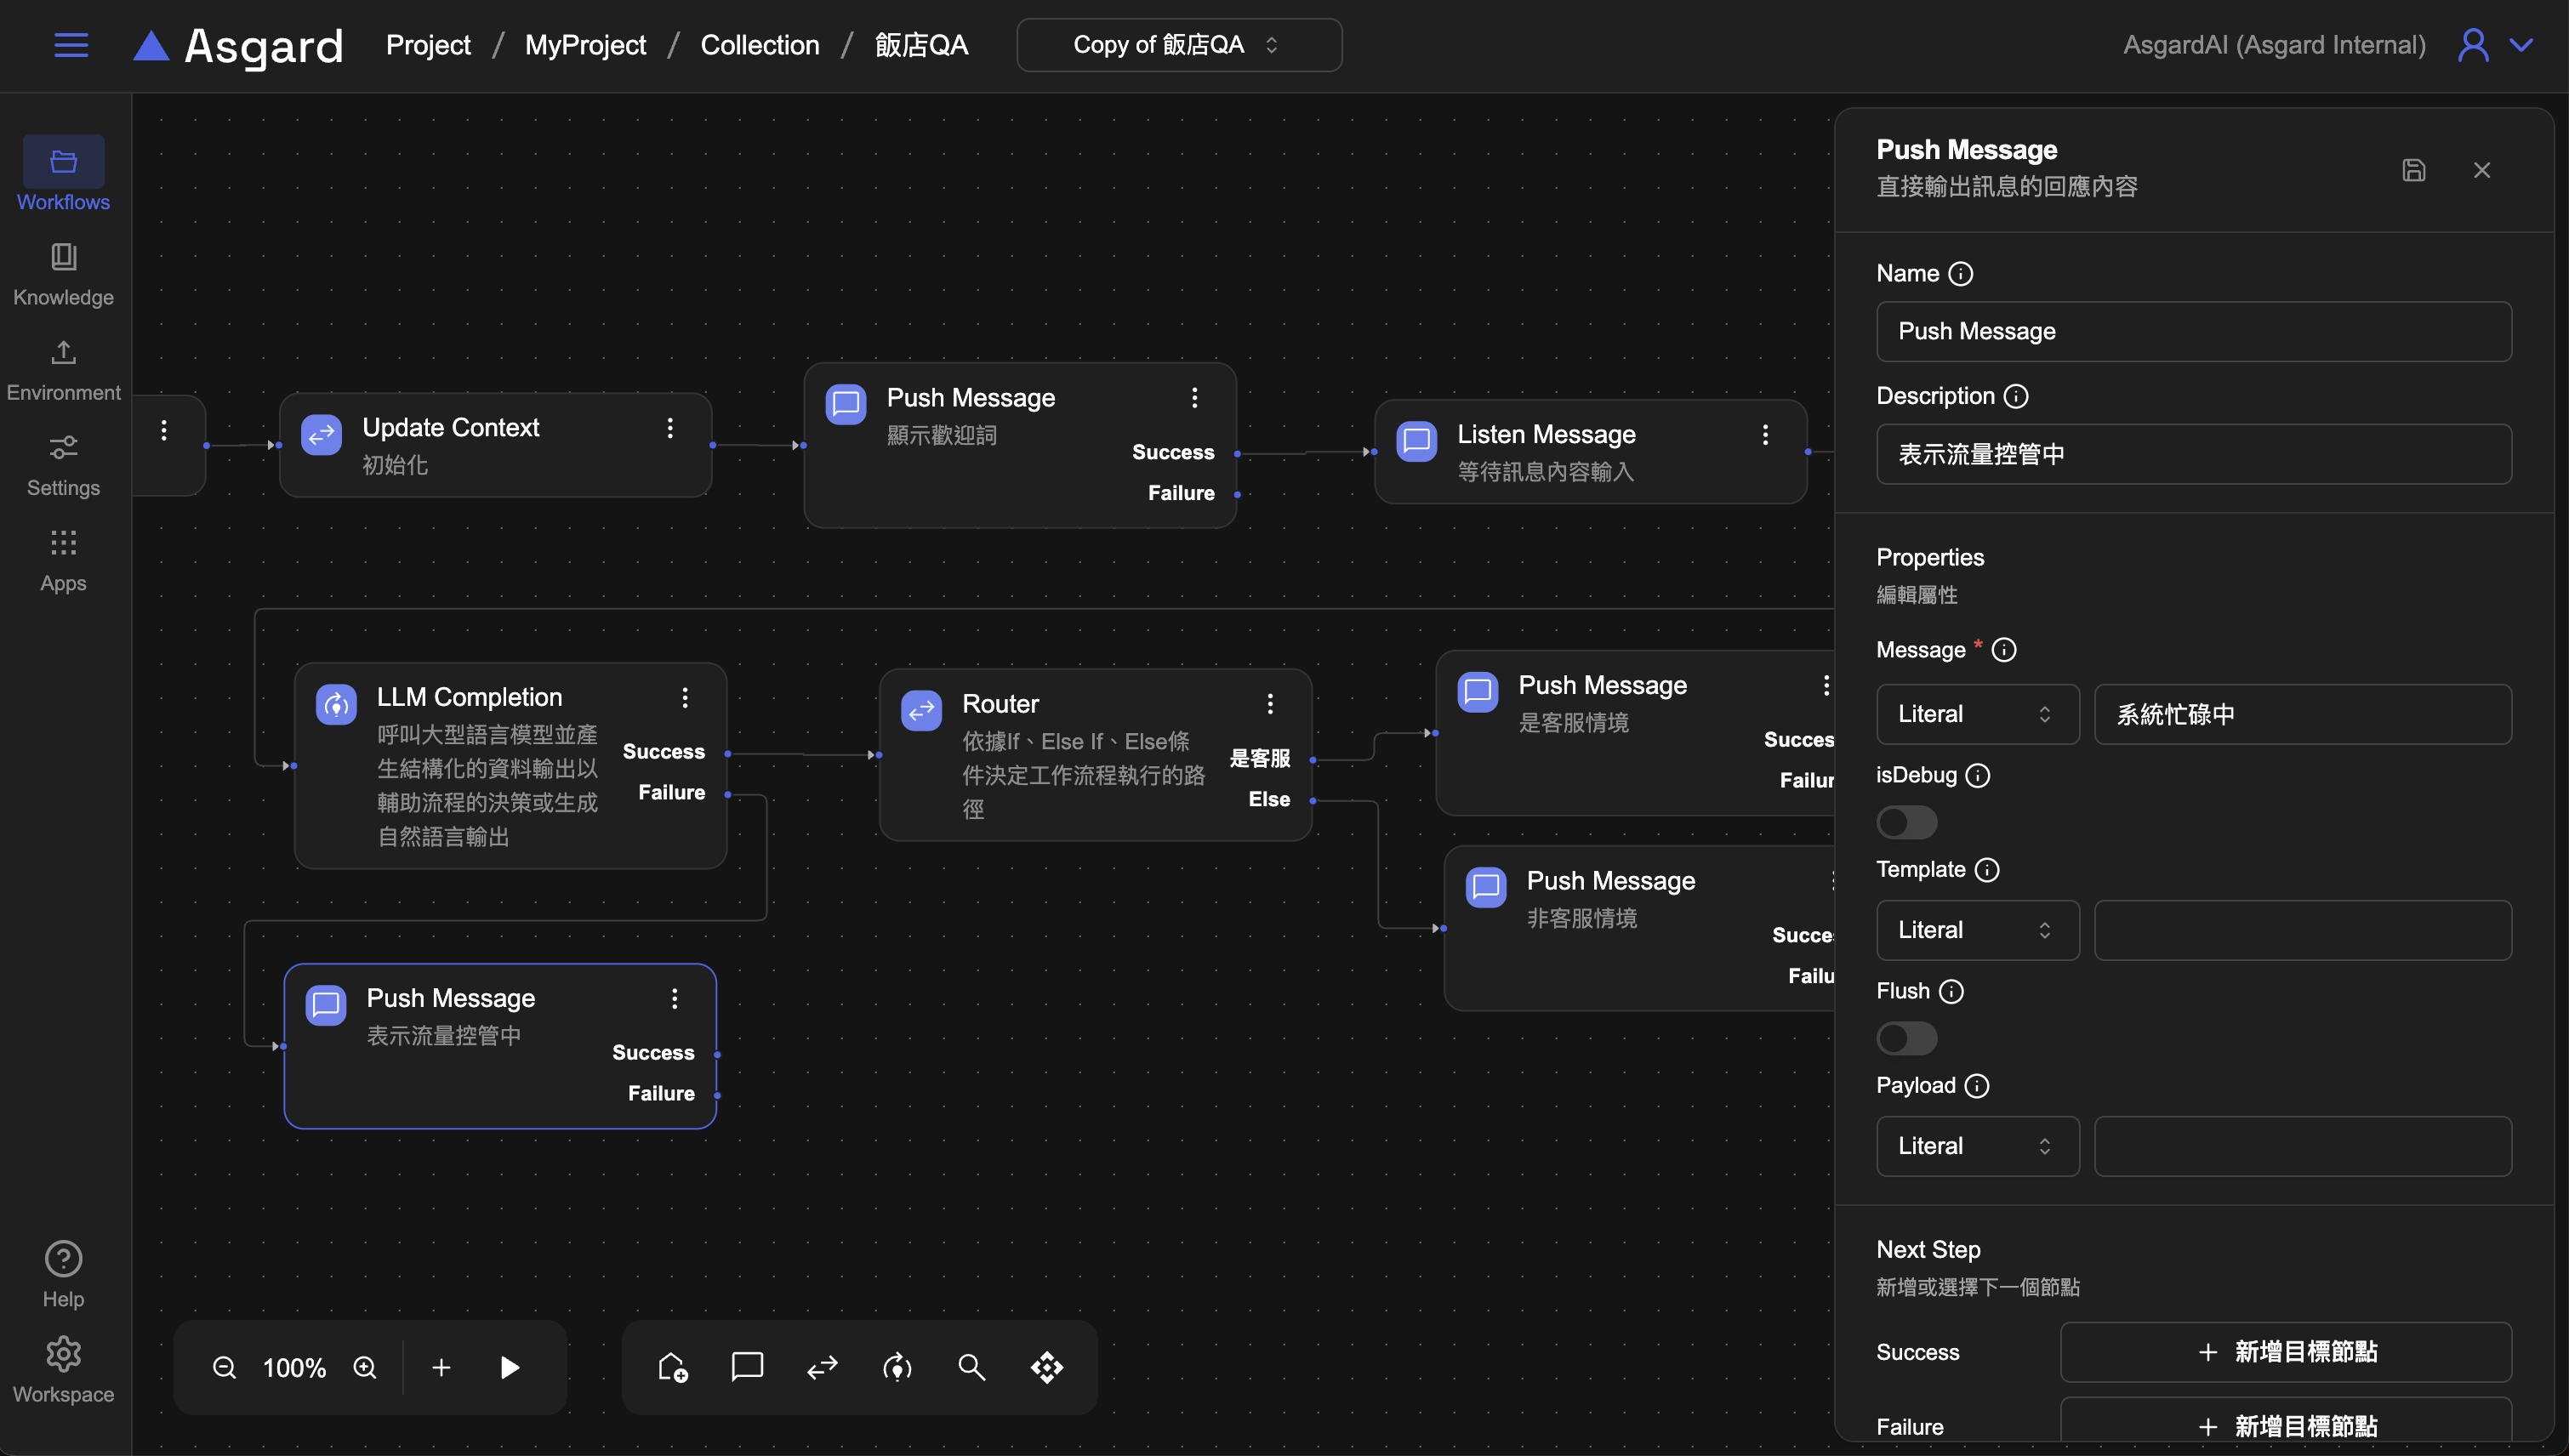Click the Description input field
The height and width of the screenshot is (1456, 2569).
coord(2193,454)
